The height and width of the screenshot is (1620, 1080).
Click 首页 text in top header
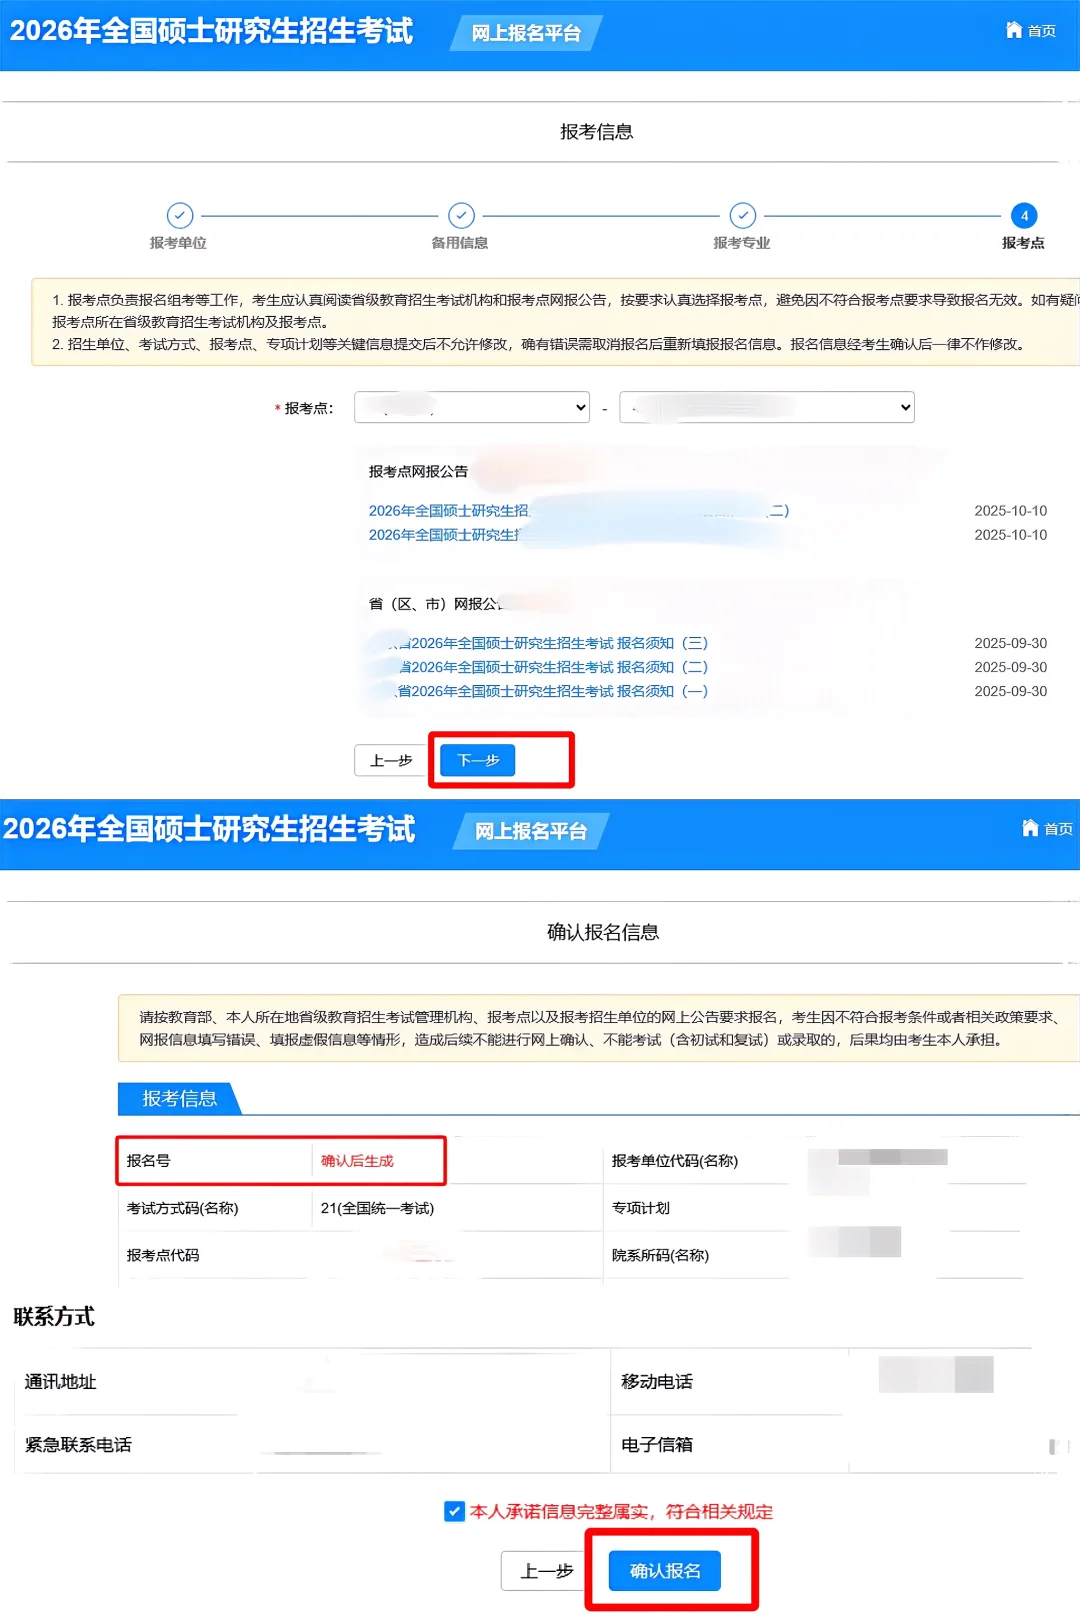tap(1042, 31)
